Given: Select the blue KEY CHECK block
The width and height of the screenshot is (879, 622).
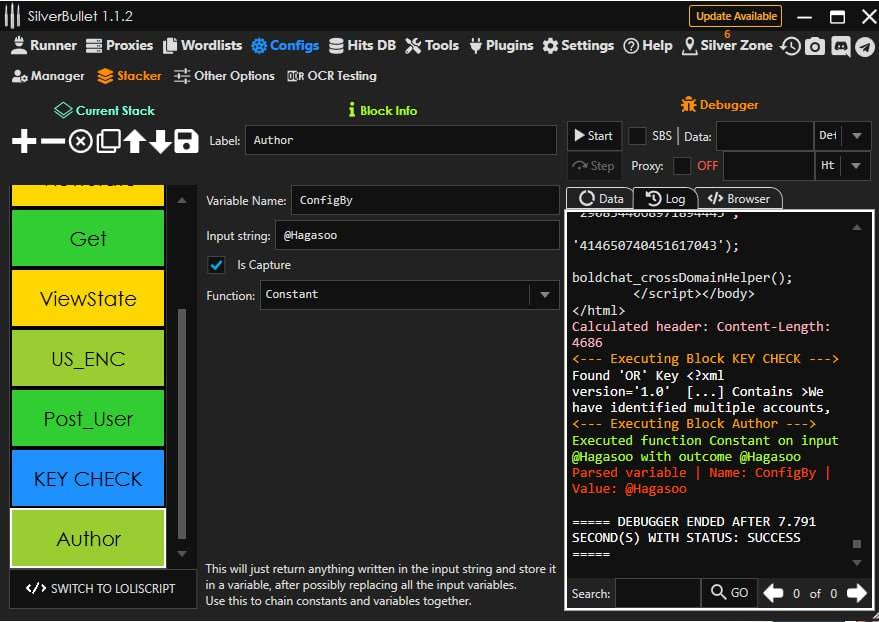Looking at the screenshot, I should (x=88, y=478).
